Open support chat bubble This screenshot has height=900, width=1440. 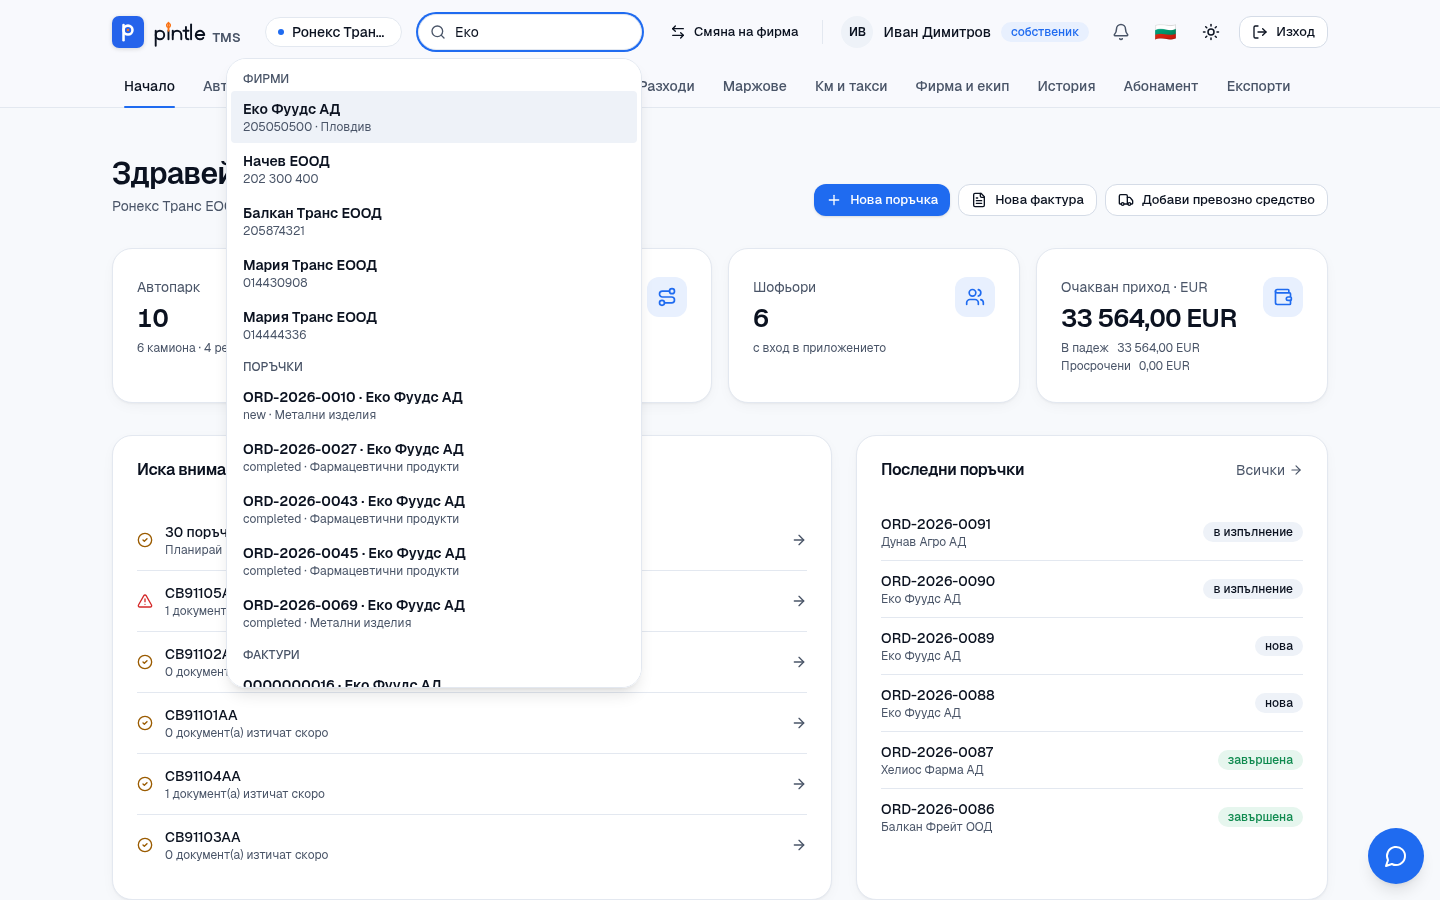coord(1396,856)
